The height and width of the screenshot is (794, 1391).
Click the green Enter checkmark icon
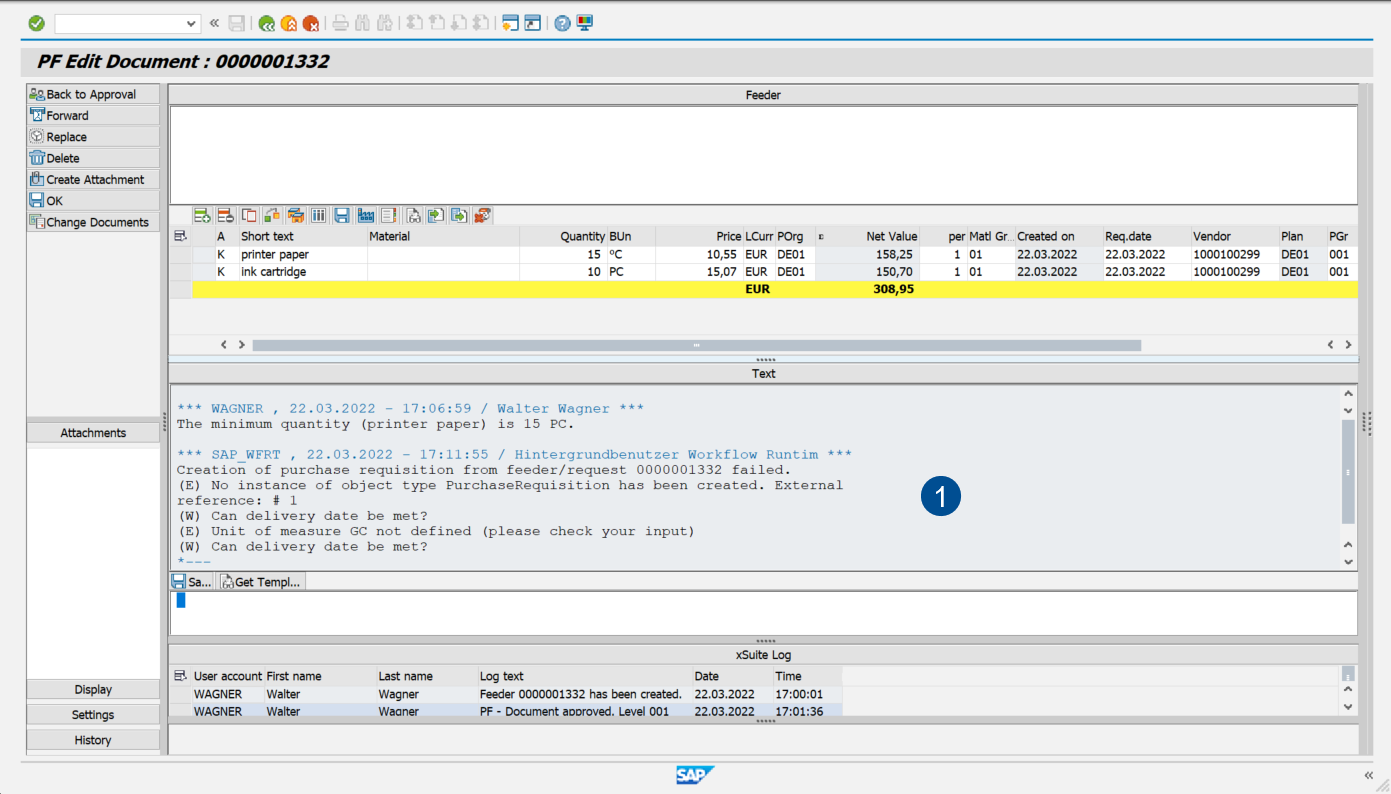35,22
